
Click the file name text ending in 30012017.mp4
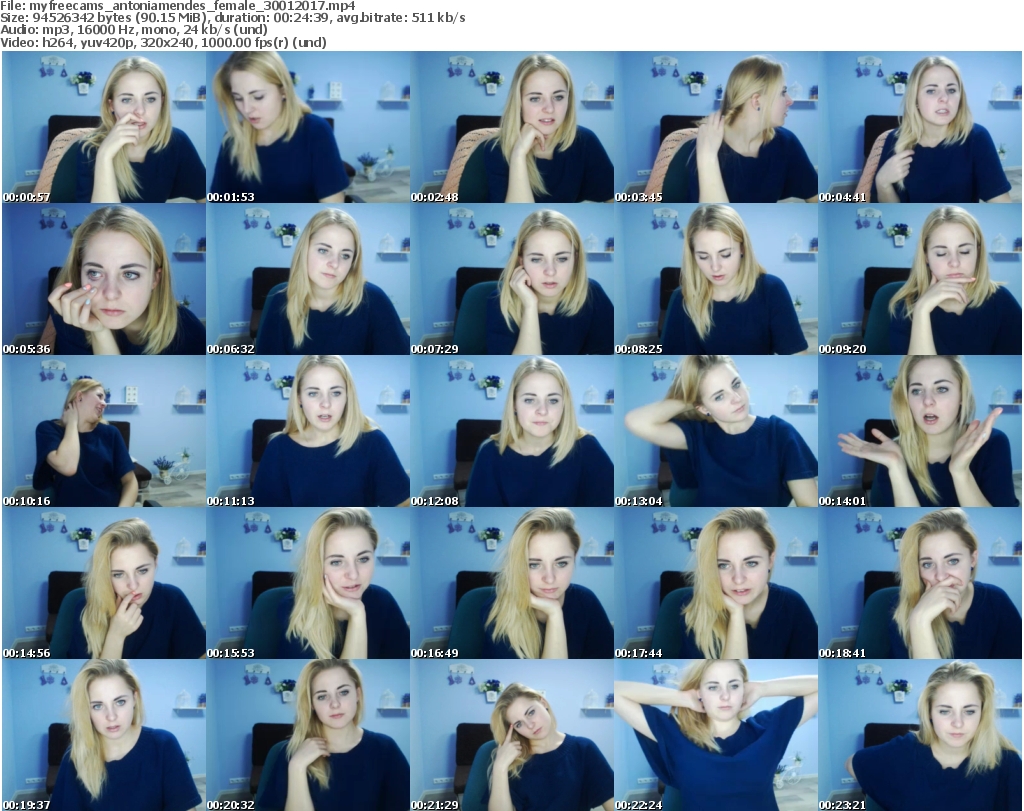coord(193,6)
